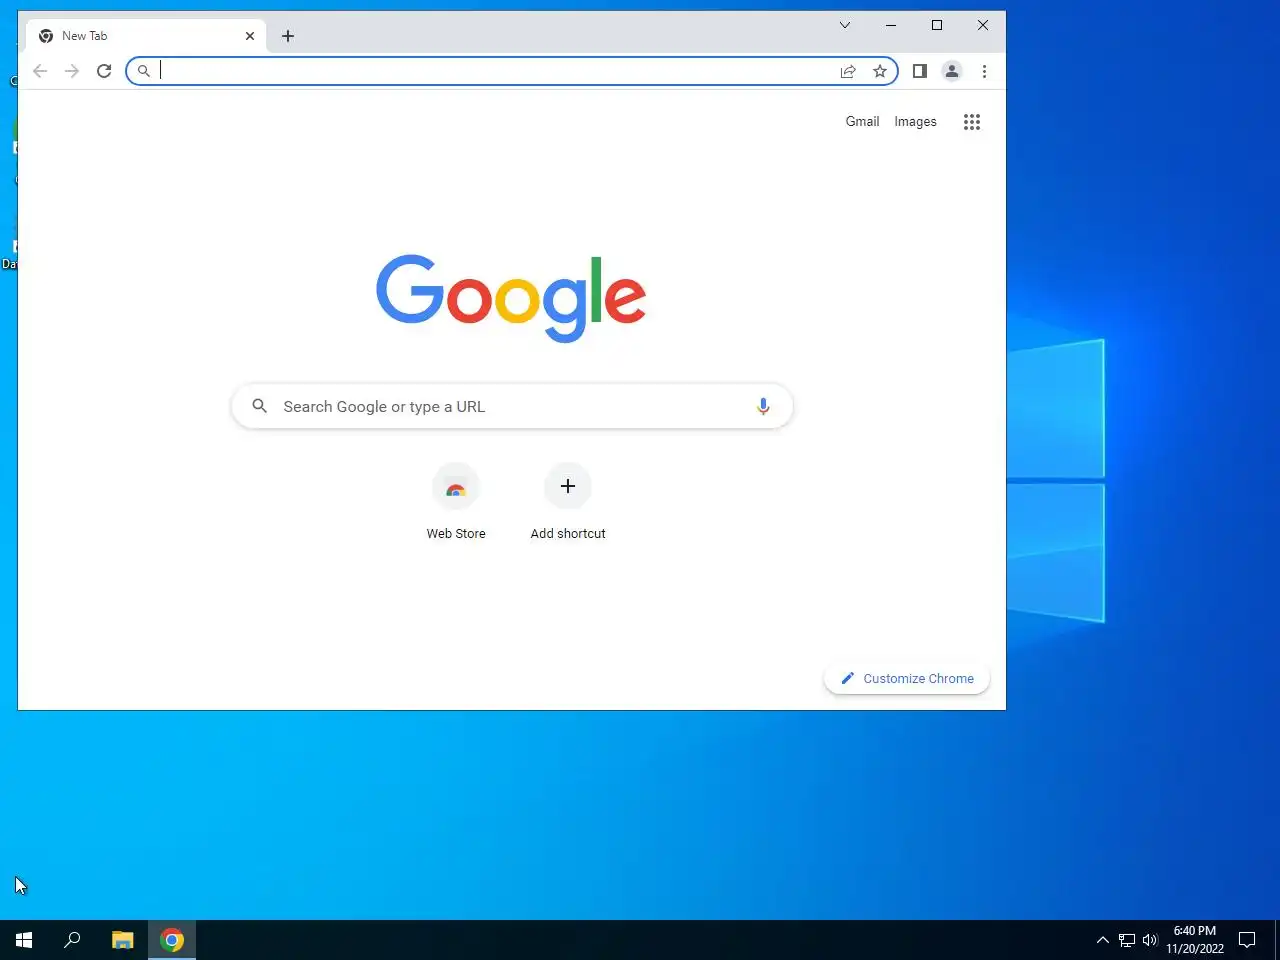Screen dimensions: 1280x960
Task: Minimize the Chrome window
Action: coord(891,25)
